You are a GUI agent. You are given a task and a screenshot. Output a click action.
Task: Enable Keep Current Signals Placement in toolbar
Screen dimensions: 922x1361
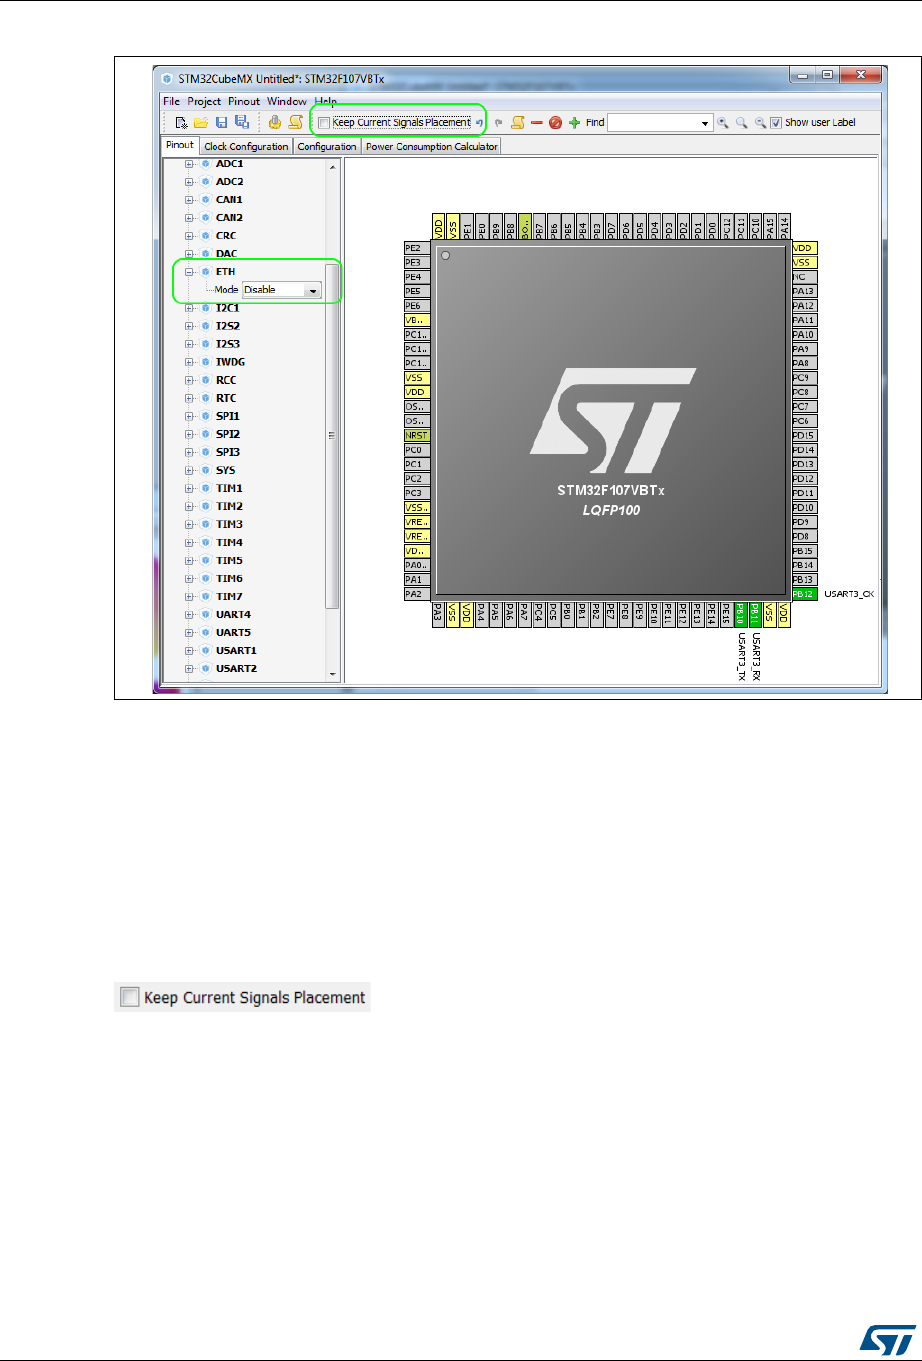point(323,123)
